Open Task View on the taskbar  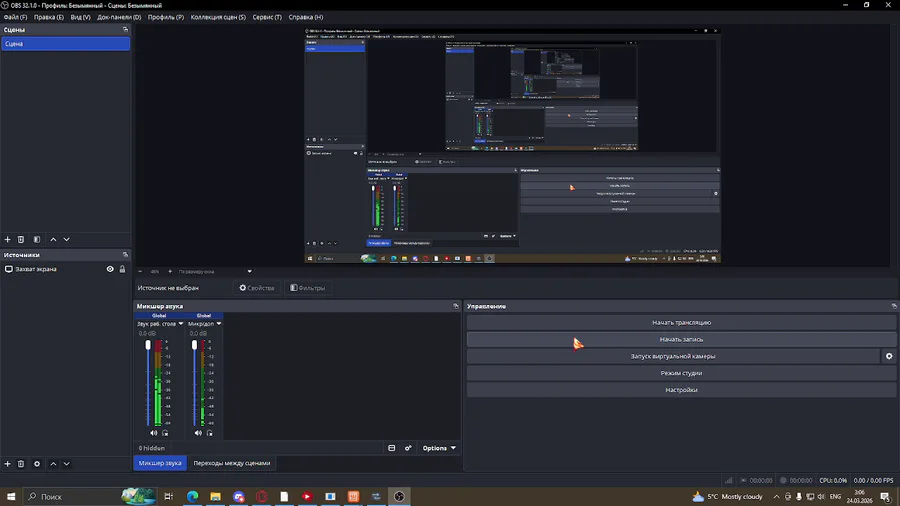tap(169, 496)
